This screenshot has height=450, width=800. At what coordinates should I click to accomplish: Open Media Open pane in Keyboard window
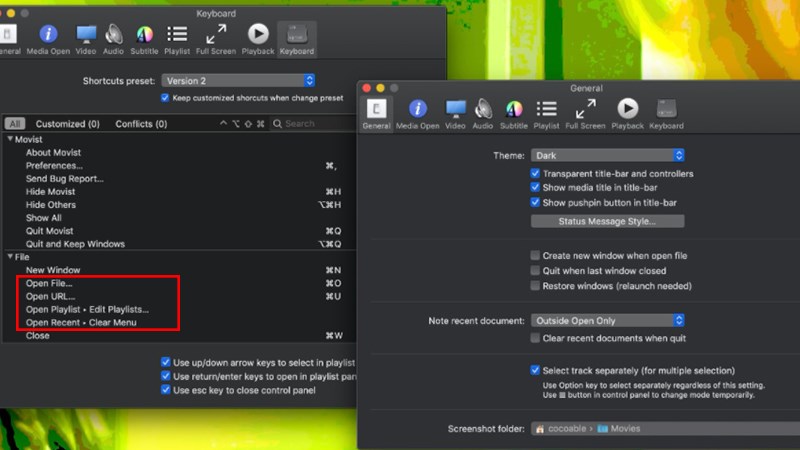pos(48,39)
